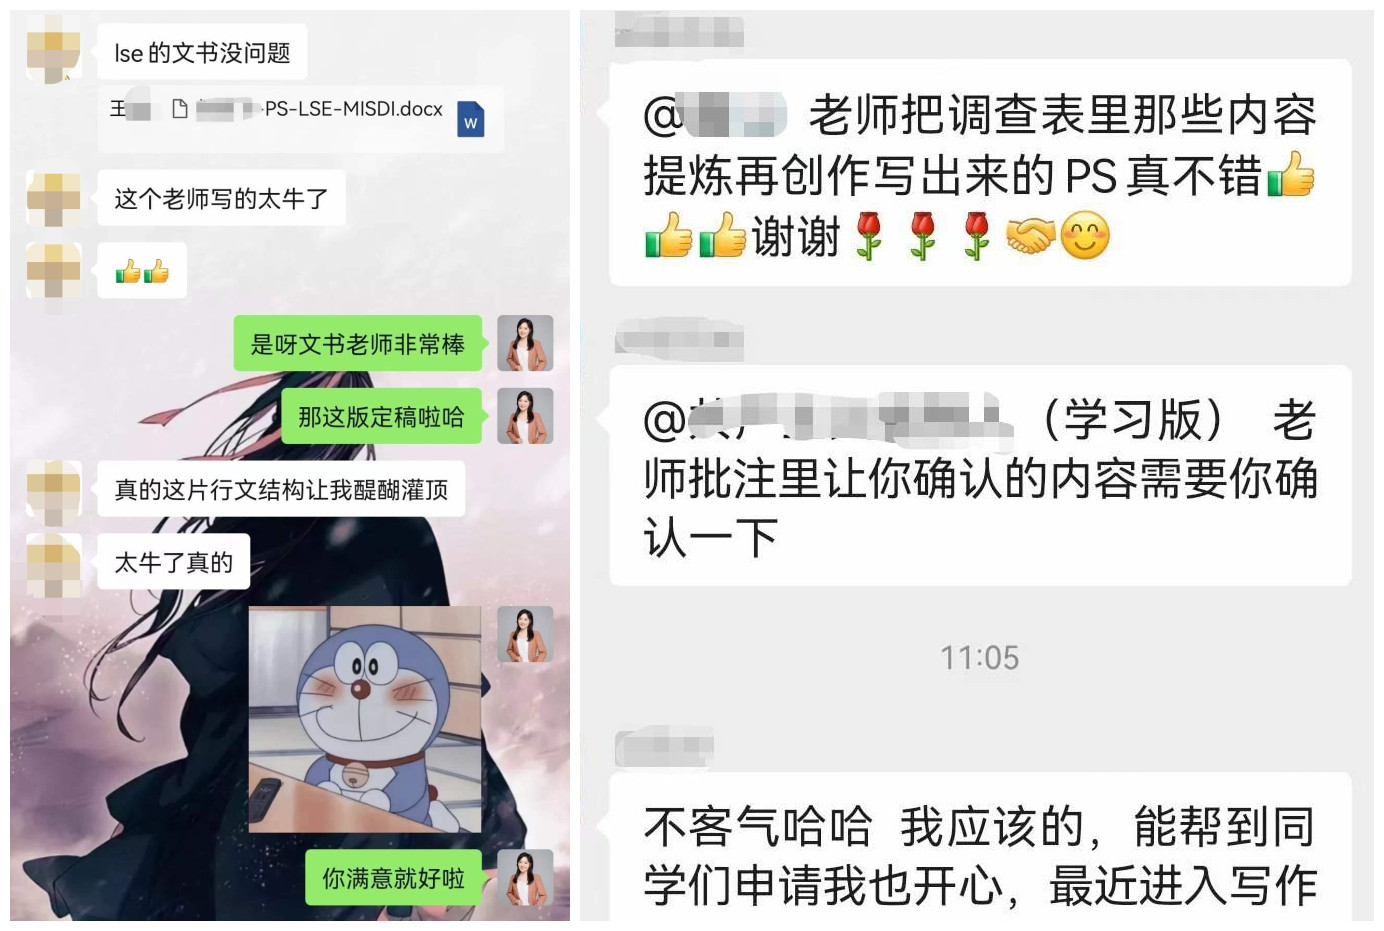1384x931 pixels.
Task: Tap the @ mention in the 学习版 message
Action: tap(823, 419)
